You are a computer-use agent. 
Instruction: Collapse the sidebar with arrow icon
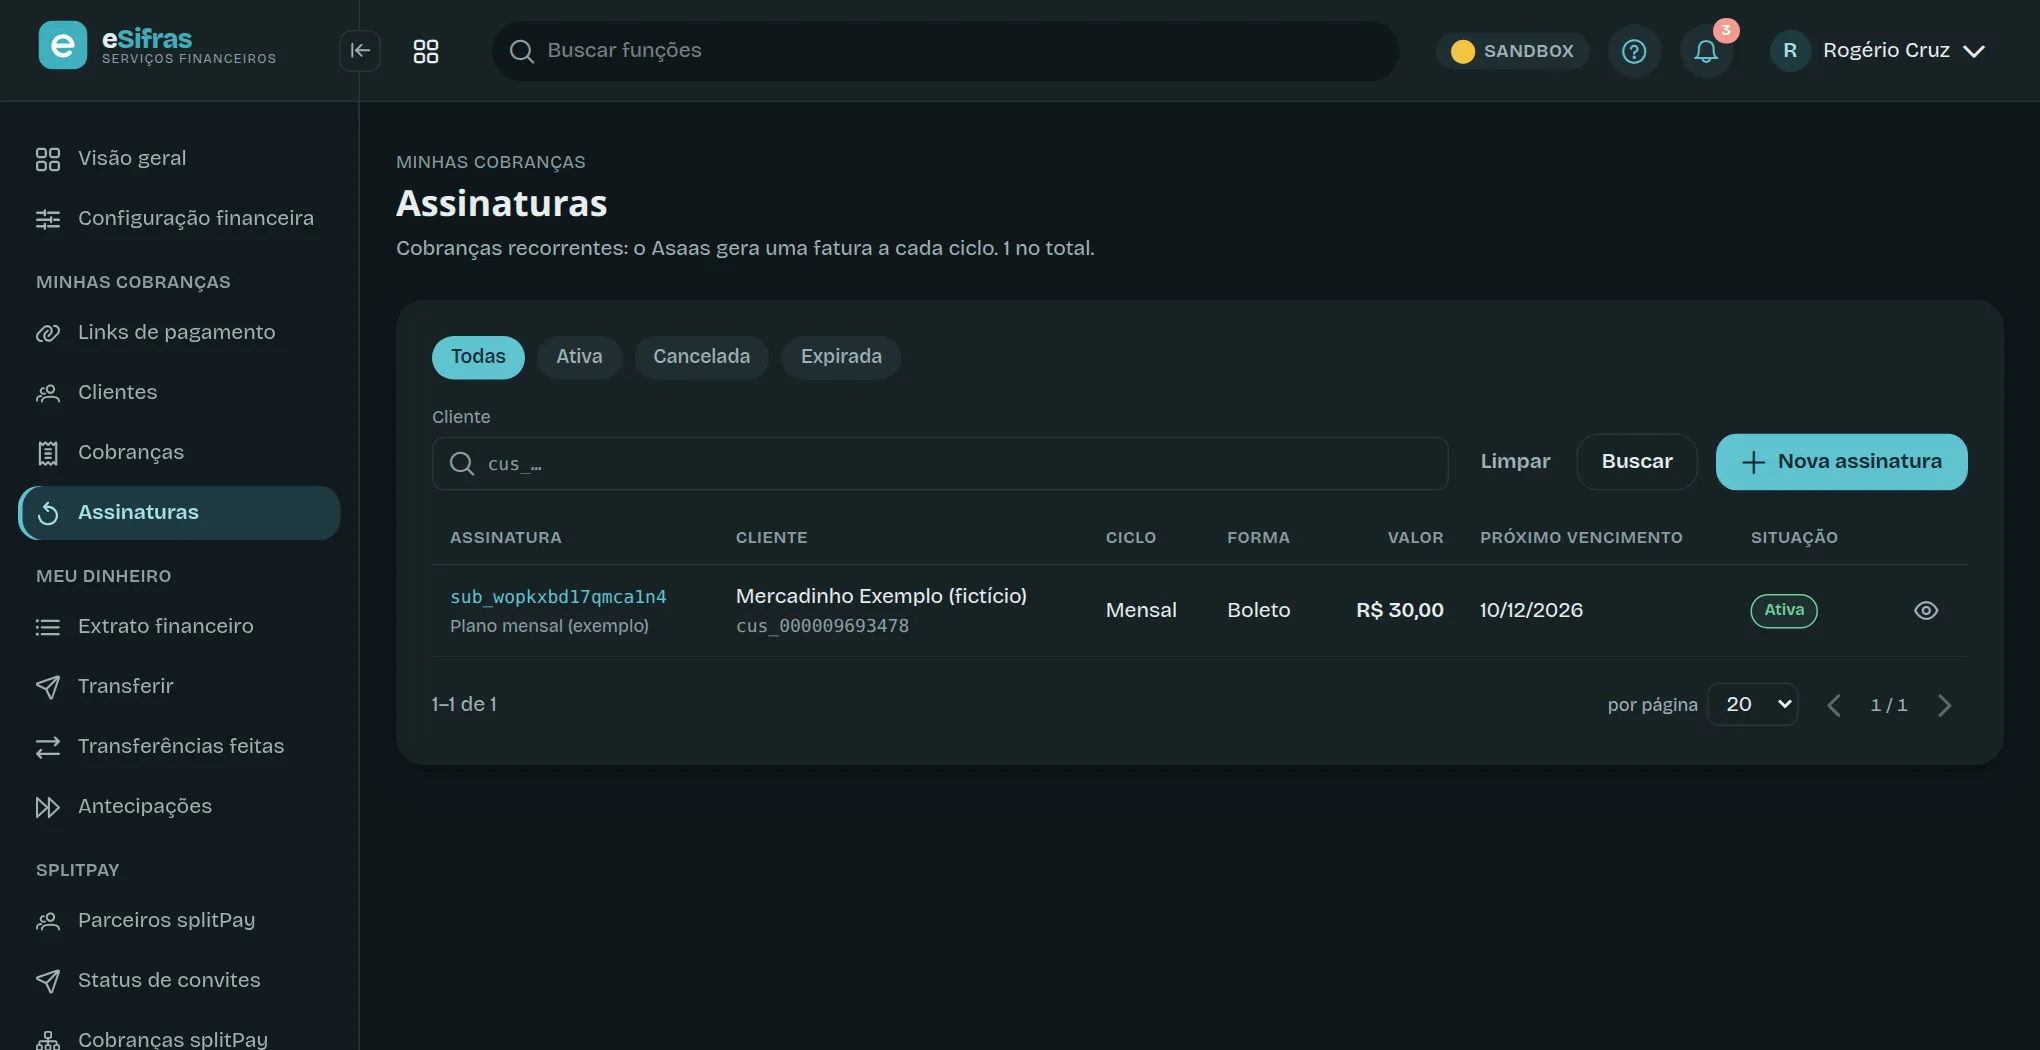click(x=360, y=51)
